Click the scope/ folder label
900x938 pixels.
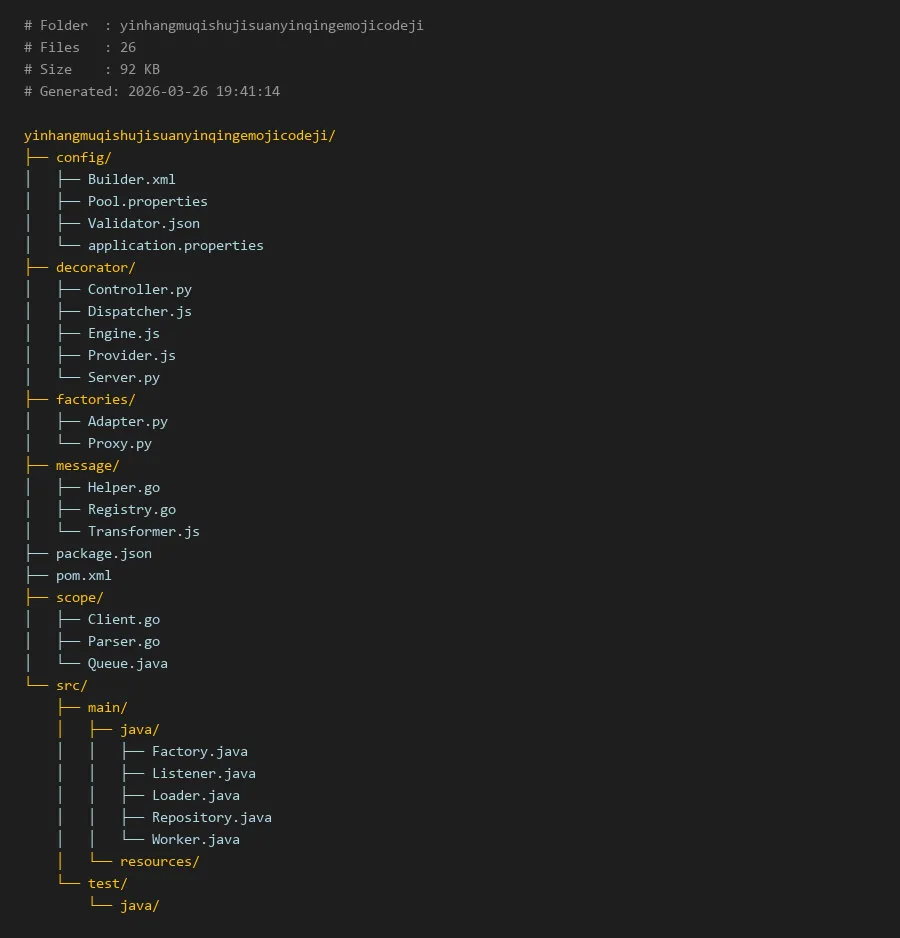(x=79, y=597)
